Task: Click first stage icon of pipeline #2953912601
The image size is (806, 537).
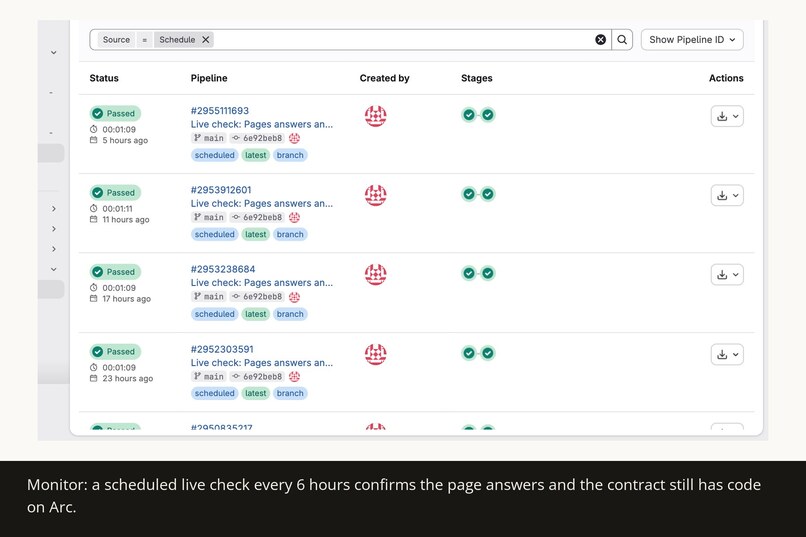Action: [x=469, y=194]
